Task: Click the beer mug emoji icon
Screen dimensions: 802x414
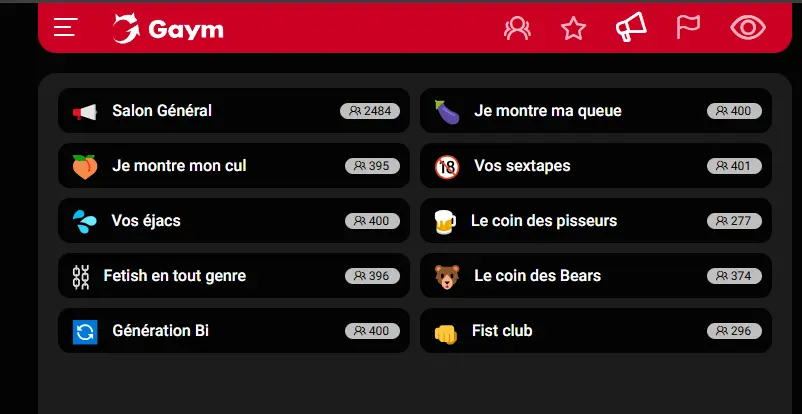Action: tap(445, 221)
